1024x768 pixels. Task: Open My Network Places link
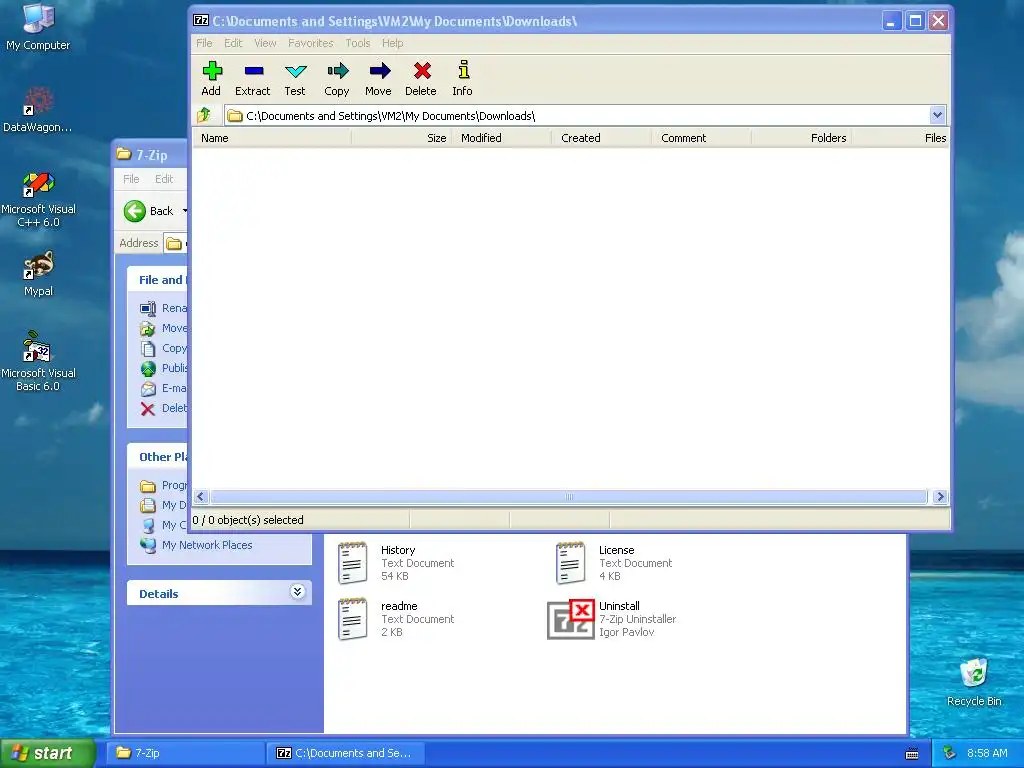pyautogui.click(x=206, y=545)
